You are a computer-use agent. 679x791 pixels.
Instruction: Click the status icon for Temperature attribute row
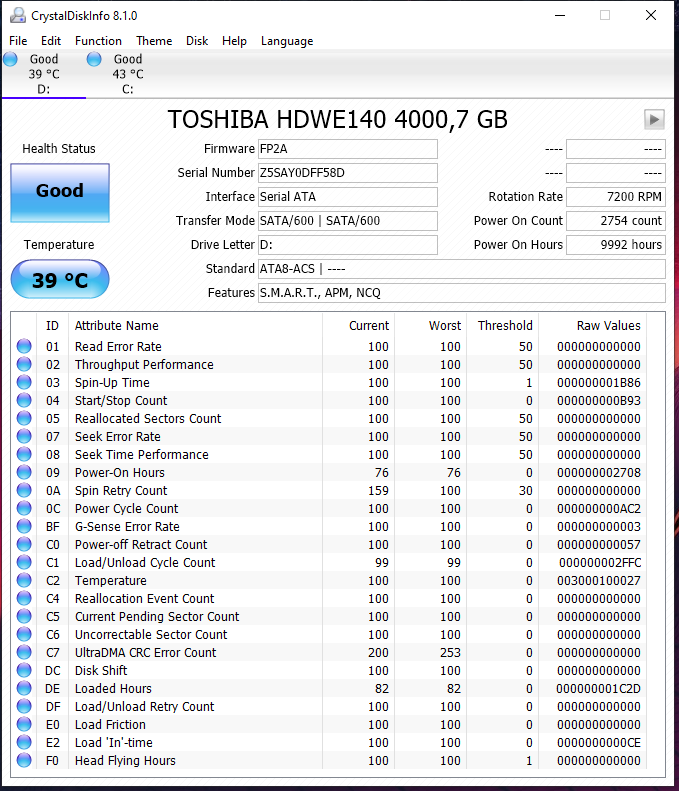24,580
